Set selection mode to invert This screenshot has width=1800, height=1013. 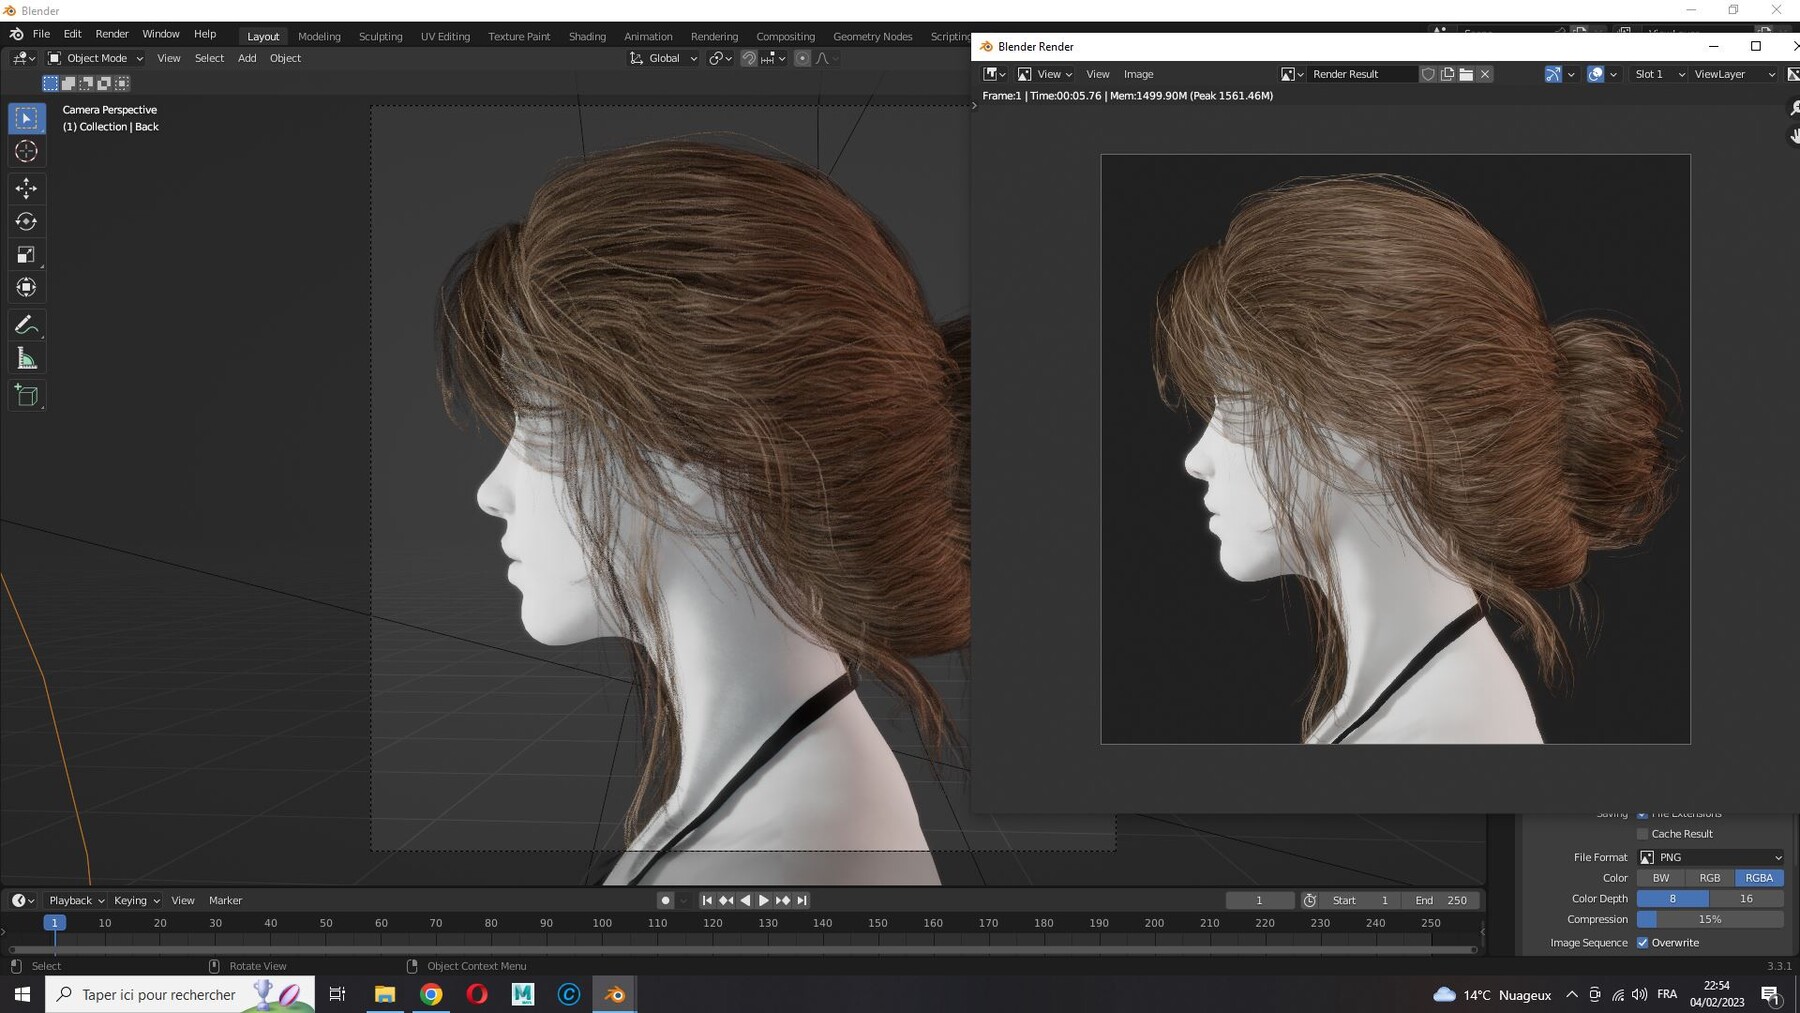tap(104, 83)
